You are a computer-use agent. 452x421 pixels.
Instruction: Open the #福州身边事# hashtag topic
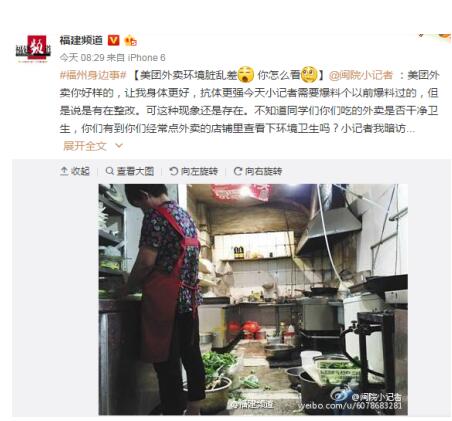[93, 75]
